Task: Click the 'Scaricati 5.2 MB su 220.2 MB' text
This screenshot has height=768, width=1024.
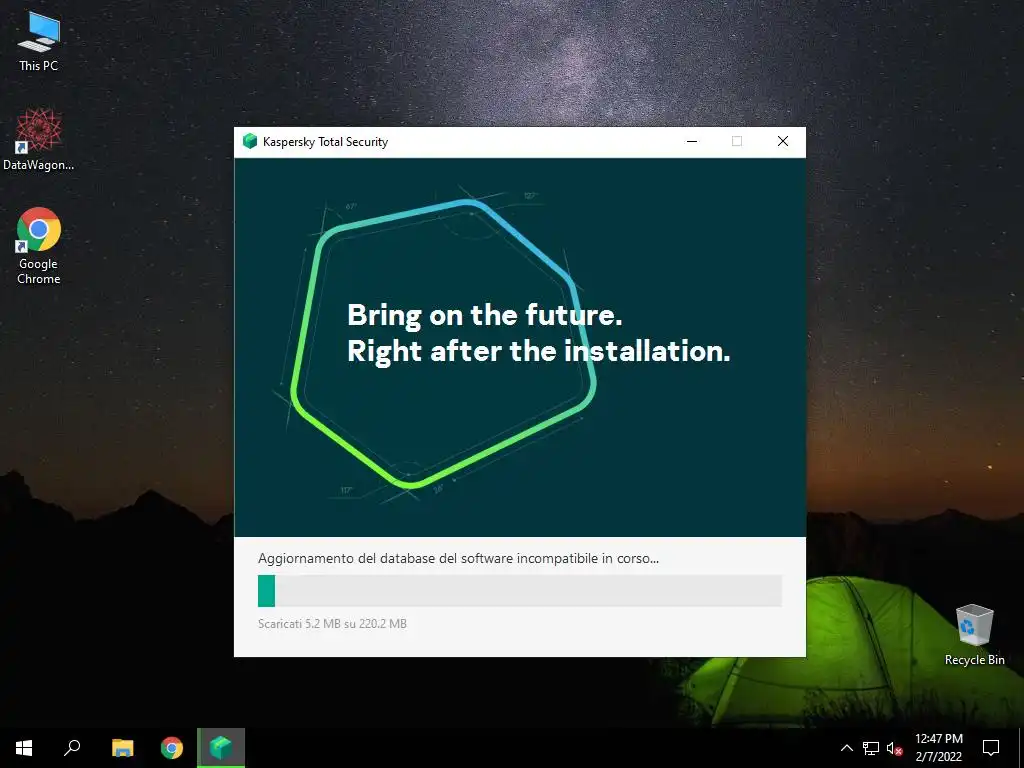Action: pos(332,624)
